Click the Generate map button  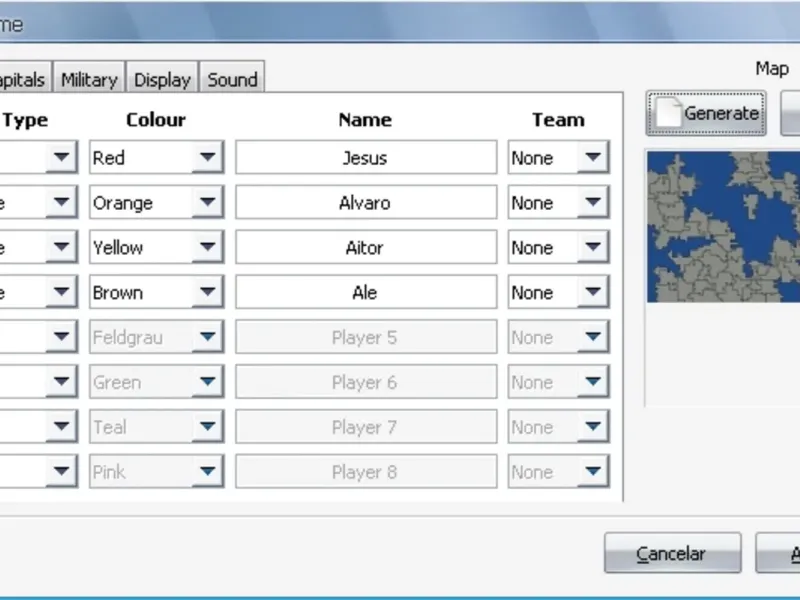coord(706,113)
